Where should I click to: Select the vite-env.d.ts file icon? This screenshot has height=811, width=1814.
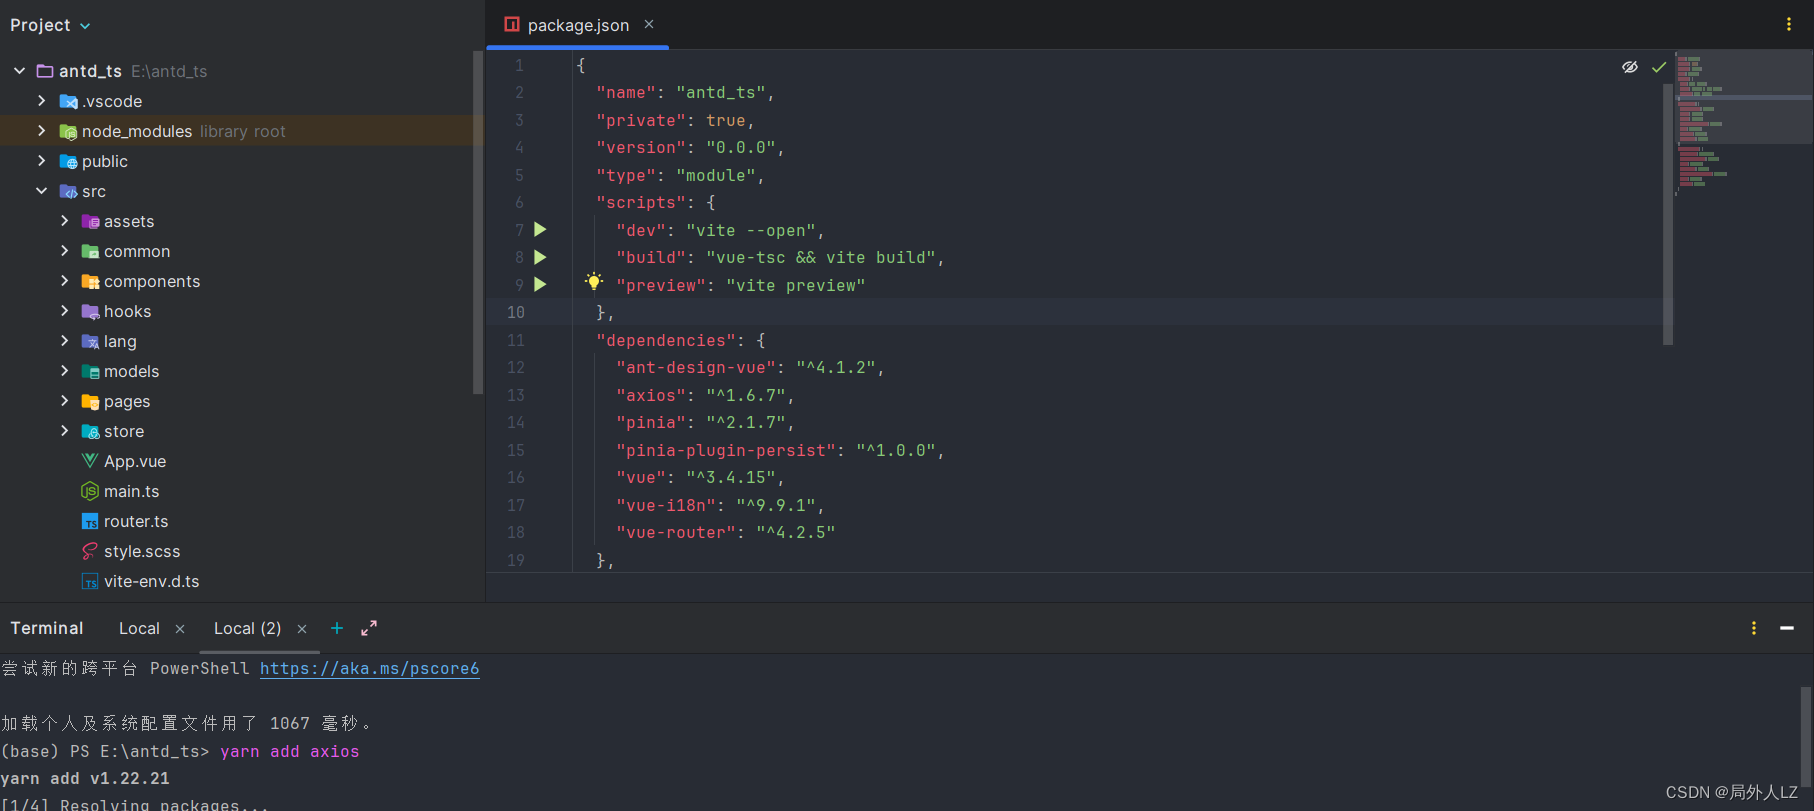pos(90,581)
